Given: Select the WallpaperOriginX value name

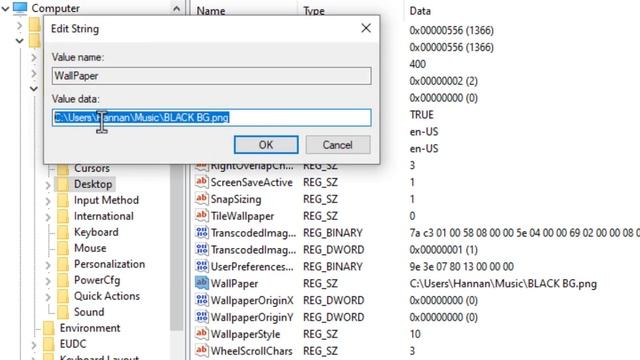Looking at the screenshot, I should (252, 300).
